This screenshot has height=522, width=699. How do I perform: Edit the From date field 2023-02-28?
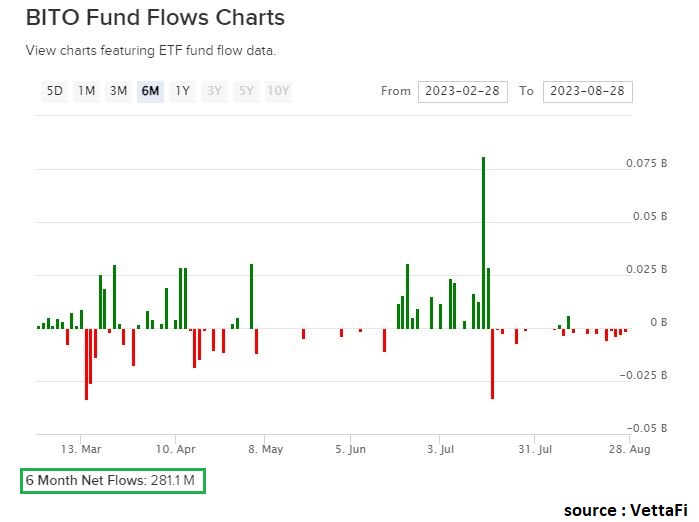click(x=463, y=91)
